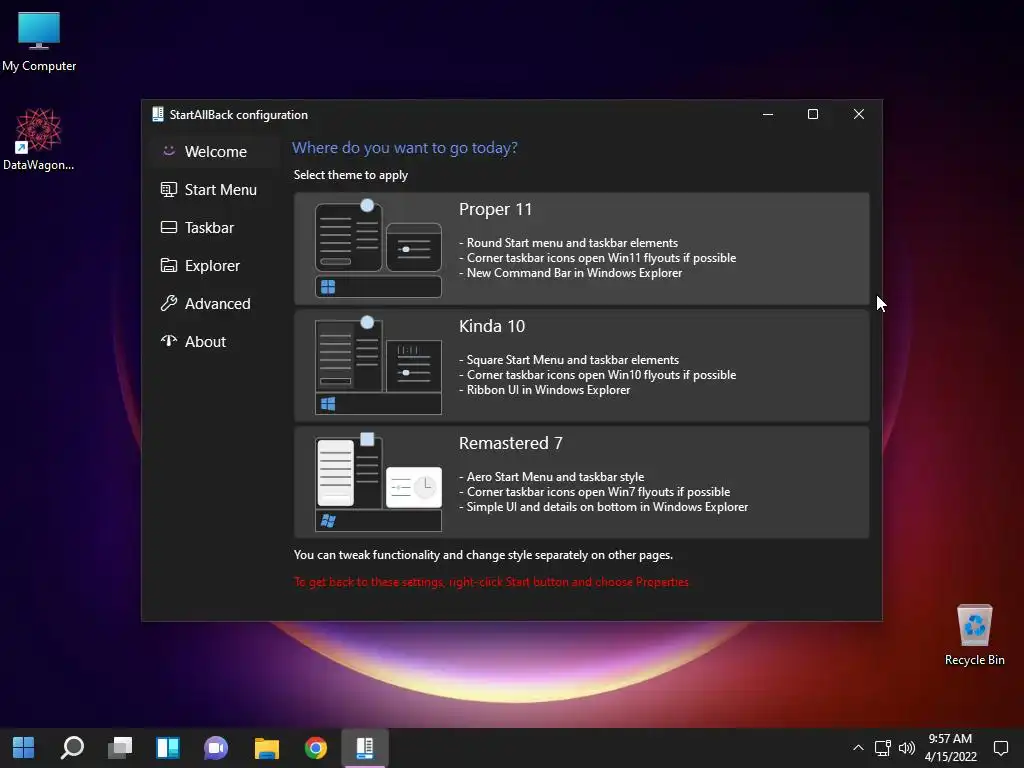Image resolution: width=1024 pixels, height=768 pixels.
Task: Apply the Remastered 7 theme
Action: pyautogui.click(x=581, y=483)
